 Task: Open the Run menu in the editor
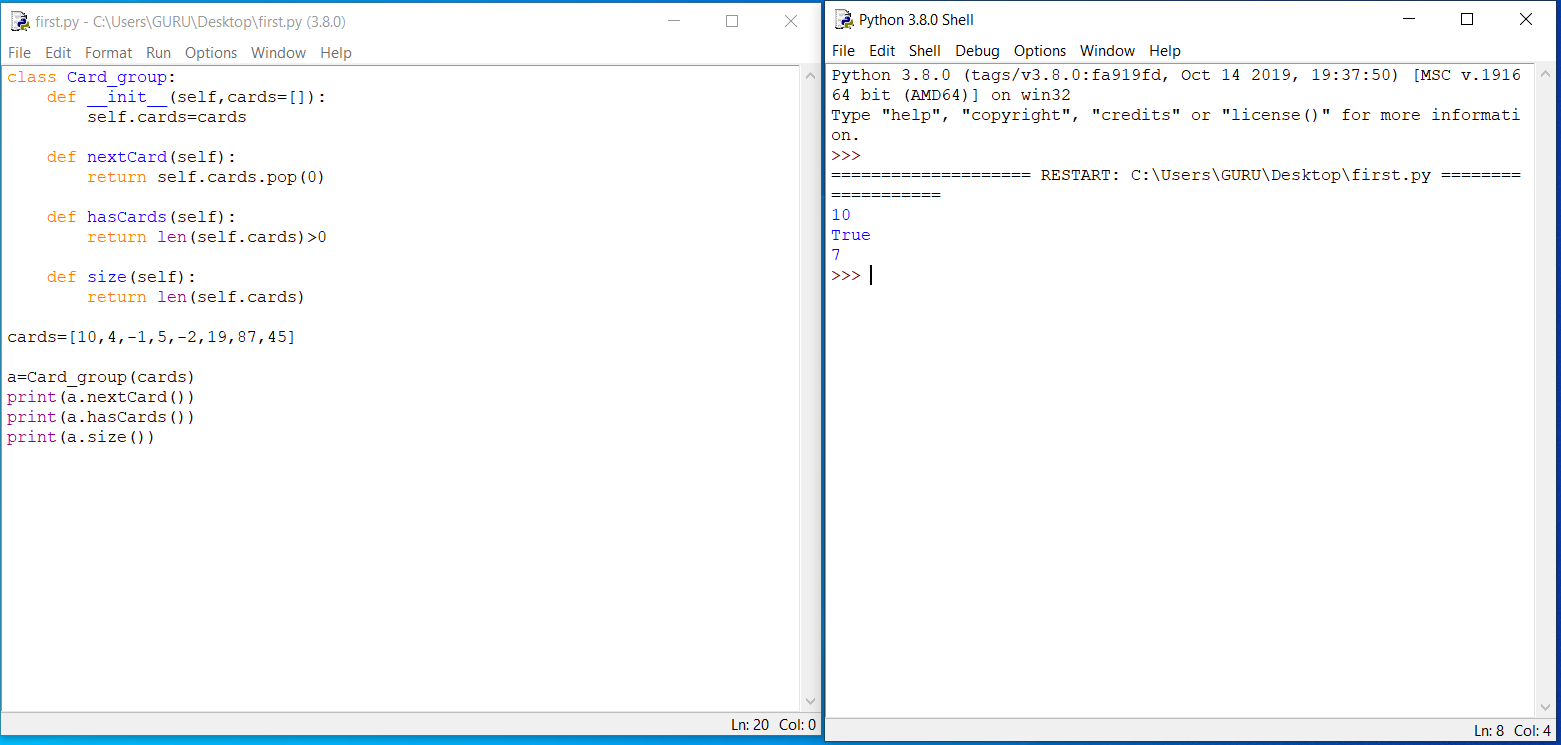tap(158, 53)
